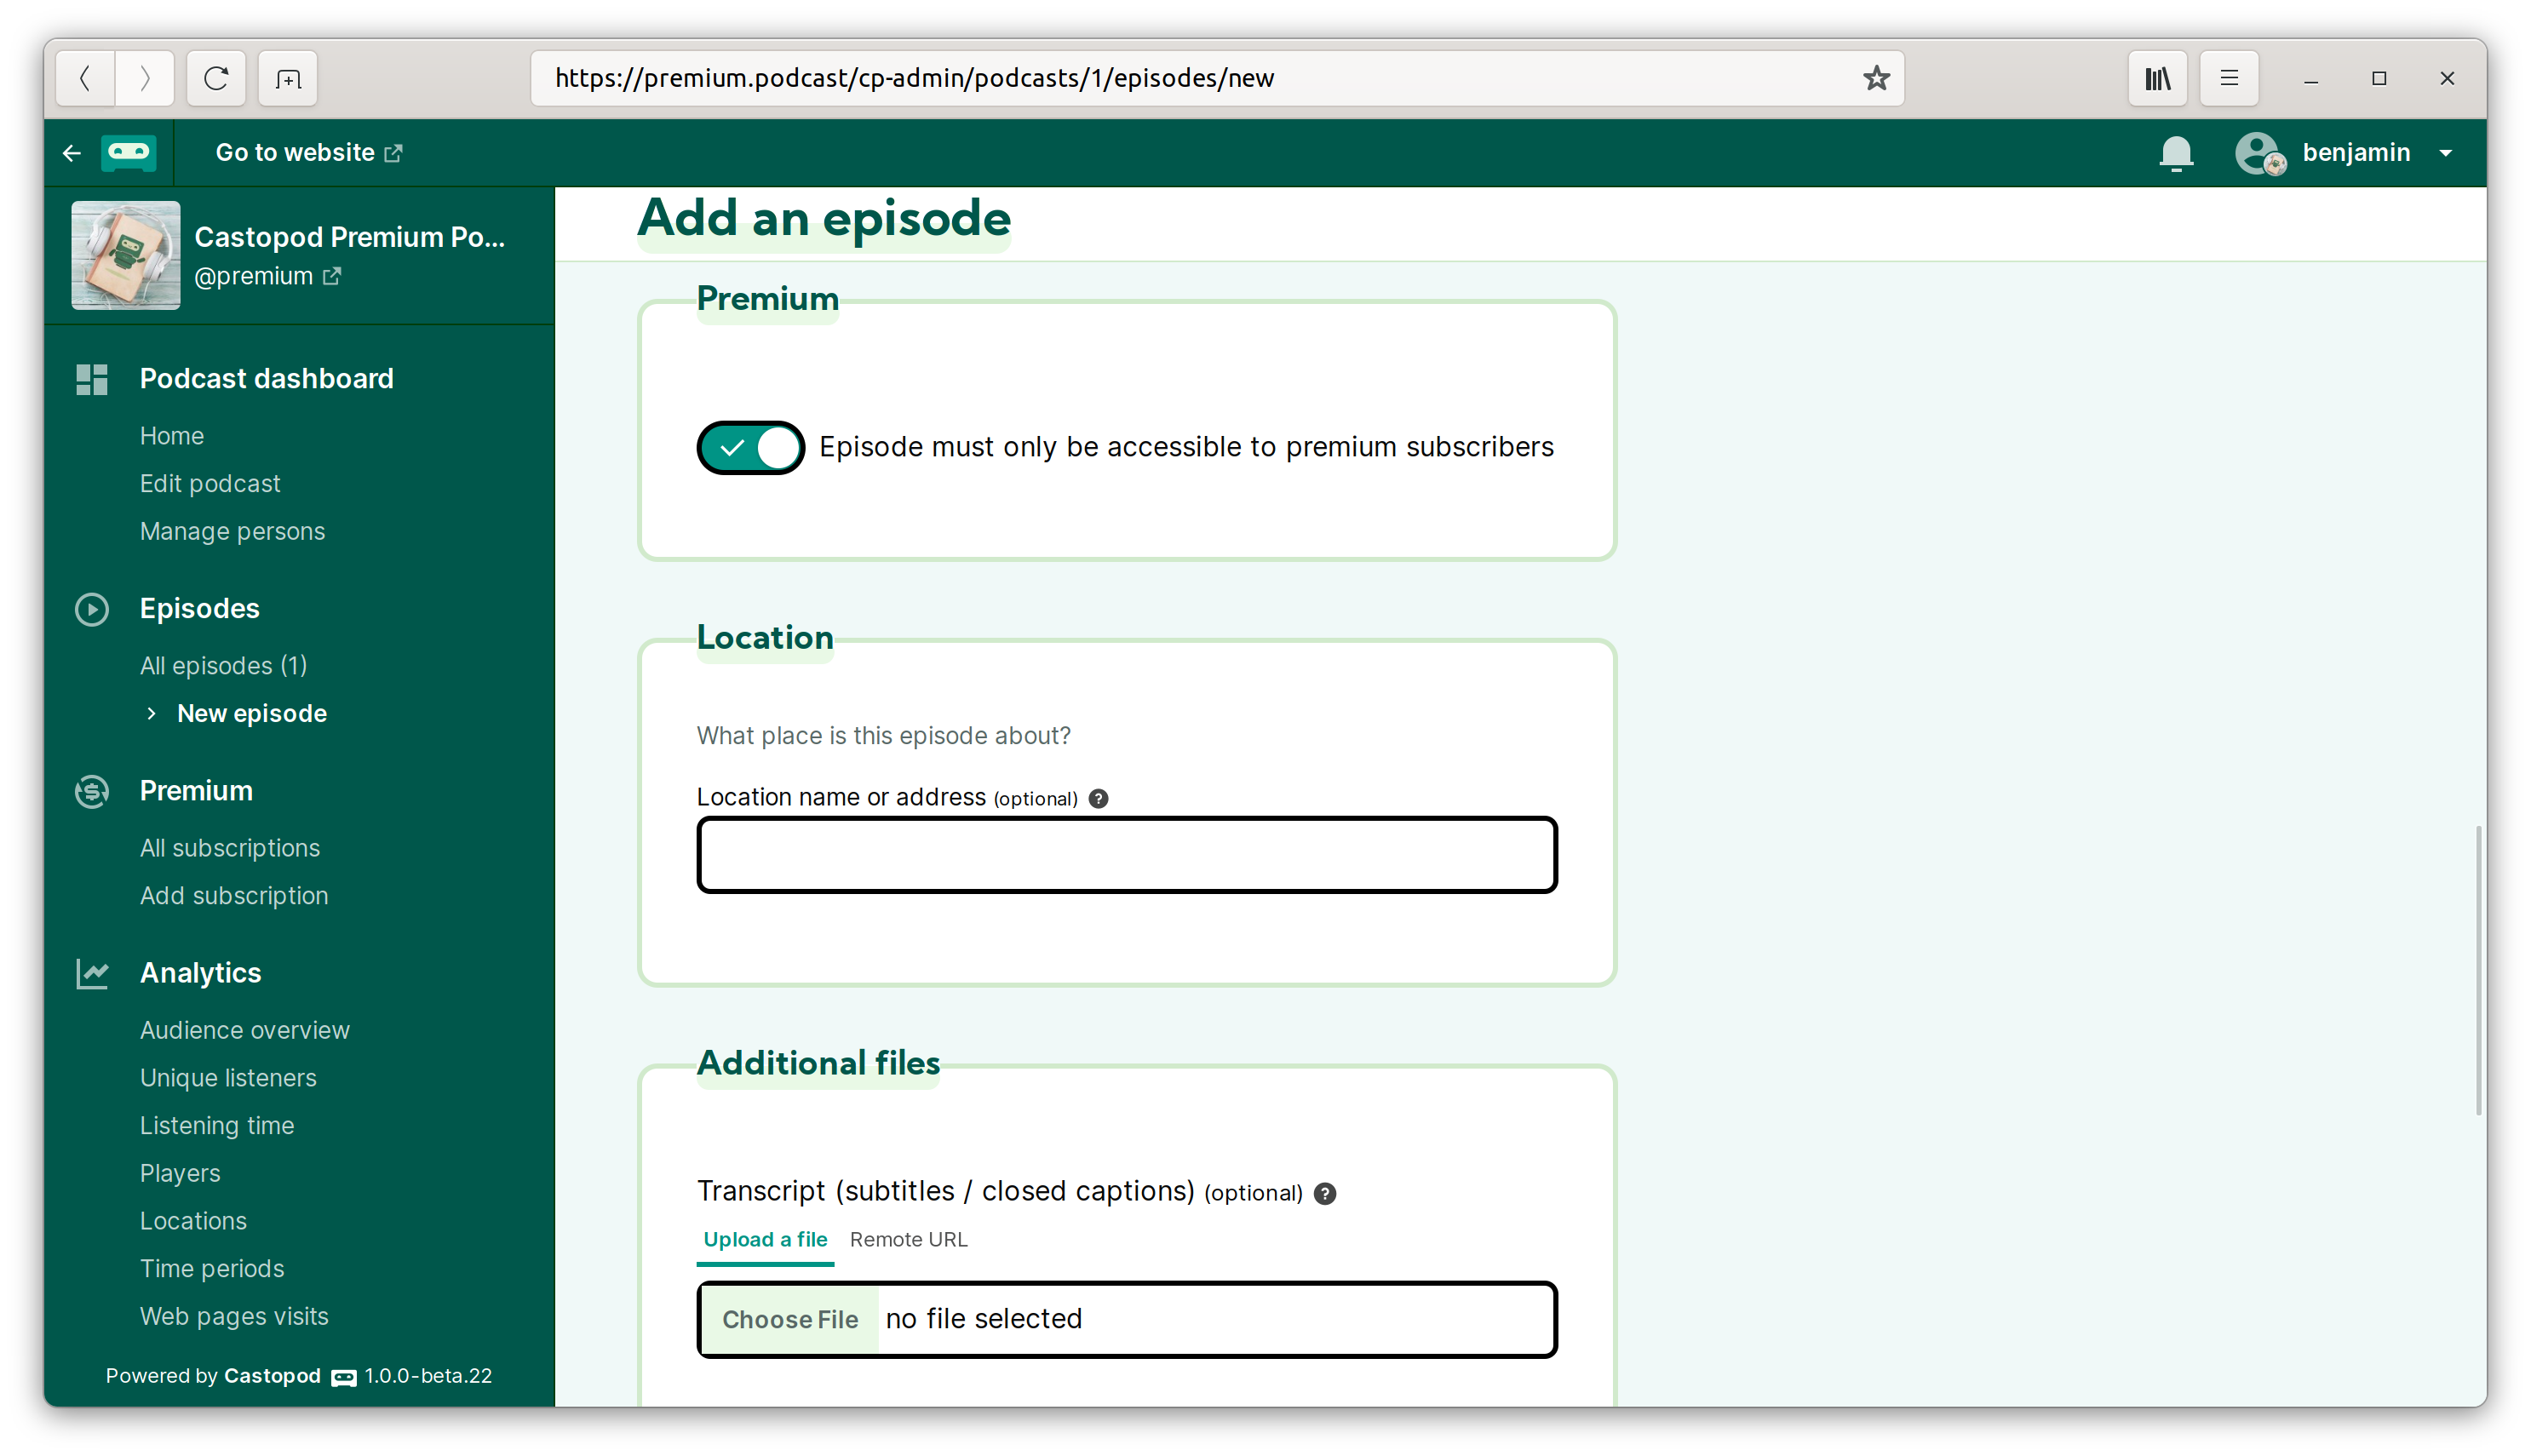2531x1456 pixels.
Task: Click the Location name input field
Action: 1127,853
